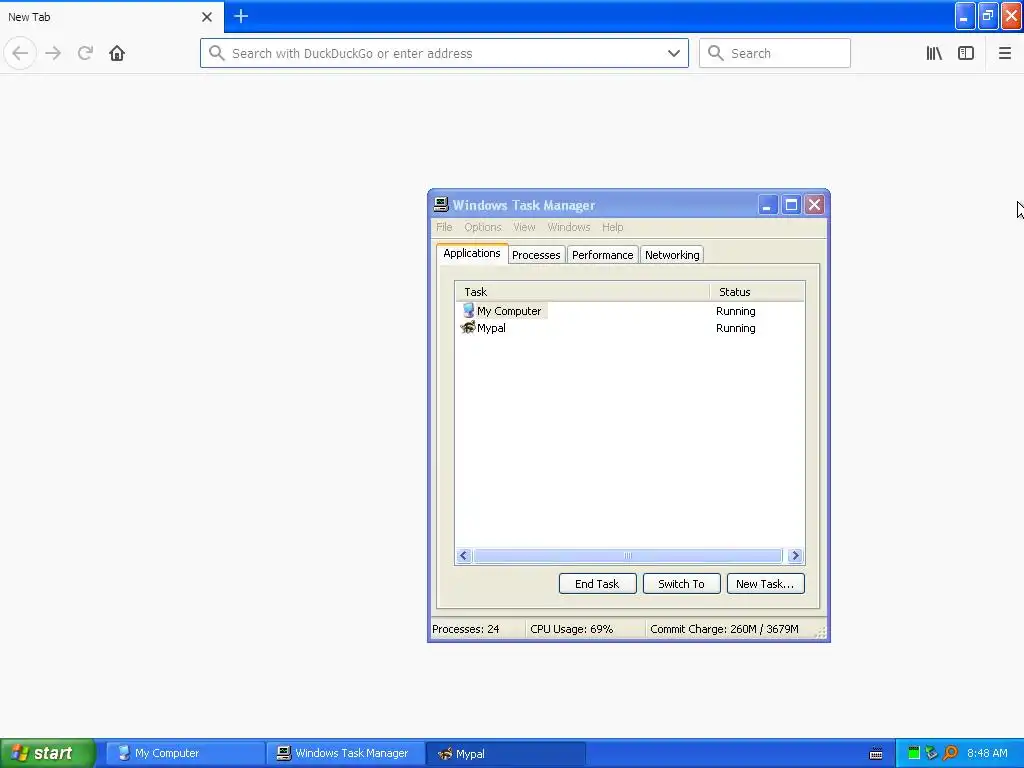Screen dimensions: 1024x768
Task: Click Safely Remove Hardware tray icon
Action: coord(932,753)
